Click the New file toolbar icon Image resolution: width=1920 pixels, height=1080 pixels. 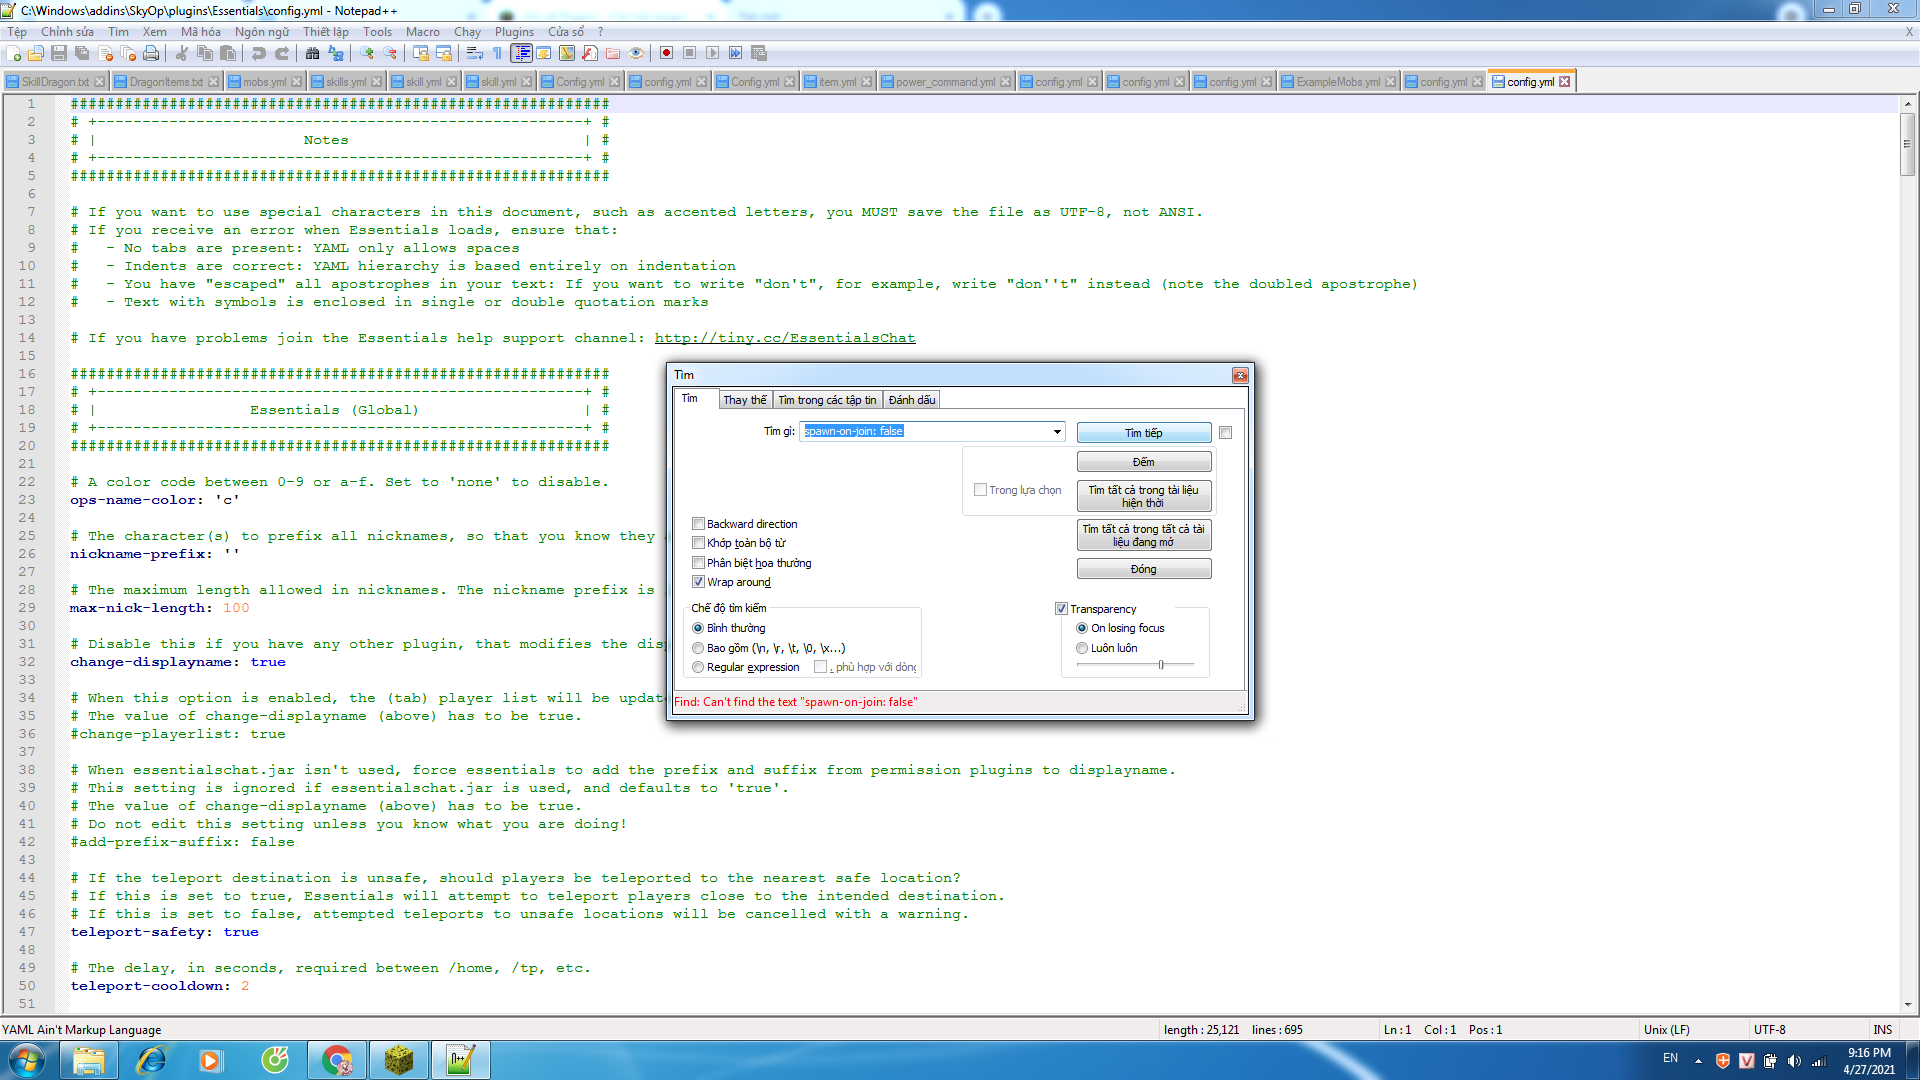click(x=14, y=53)
